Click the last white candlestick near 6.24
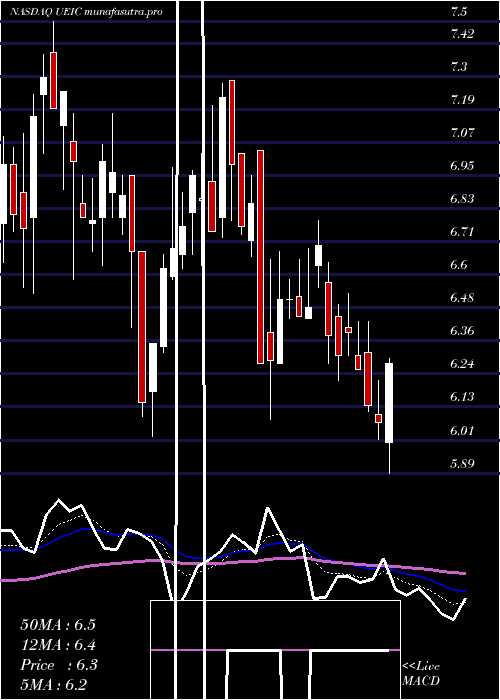 coord(389,403)
